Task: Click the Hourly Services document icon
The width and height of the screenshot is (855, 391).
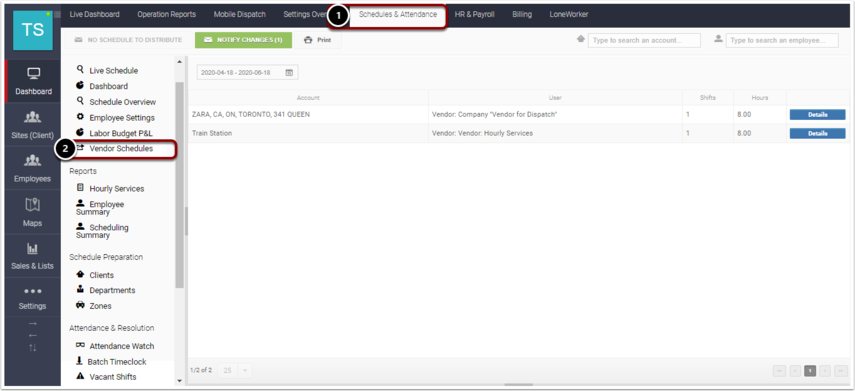Action: (80, 188)
